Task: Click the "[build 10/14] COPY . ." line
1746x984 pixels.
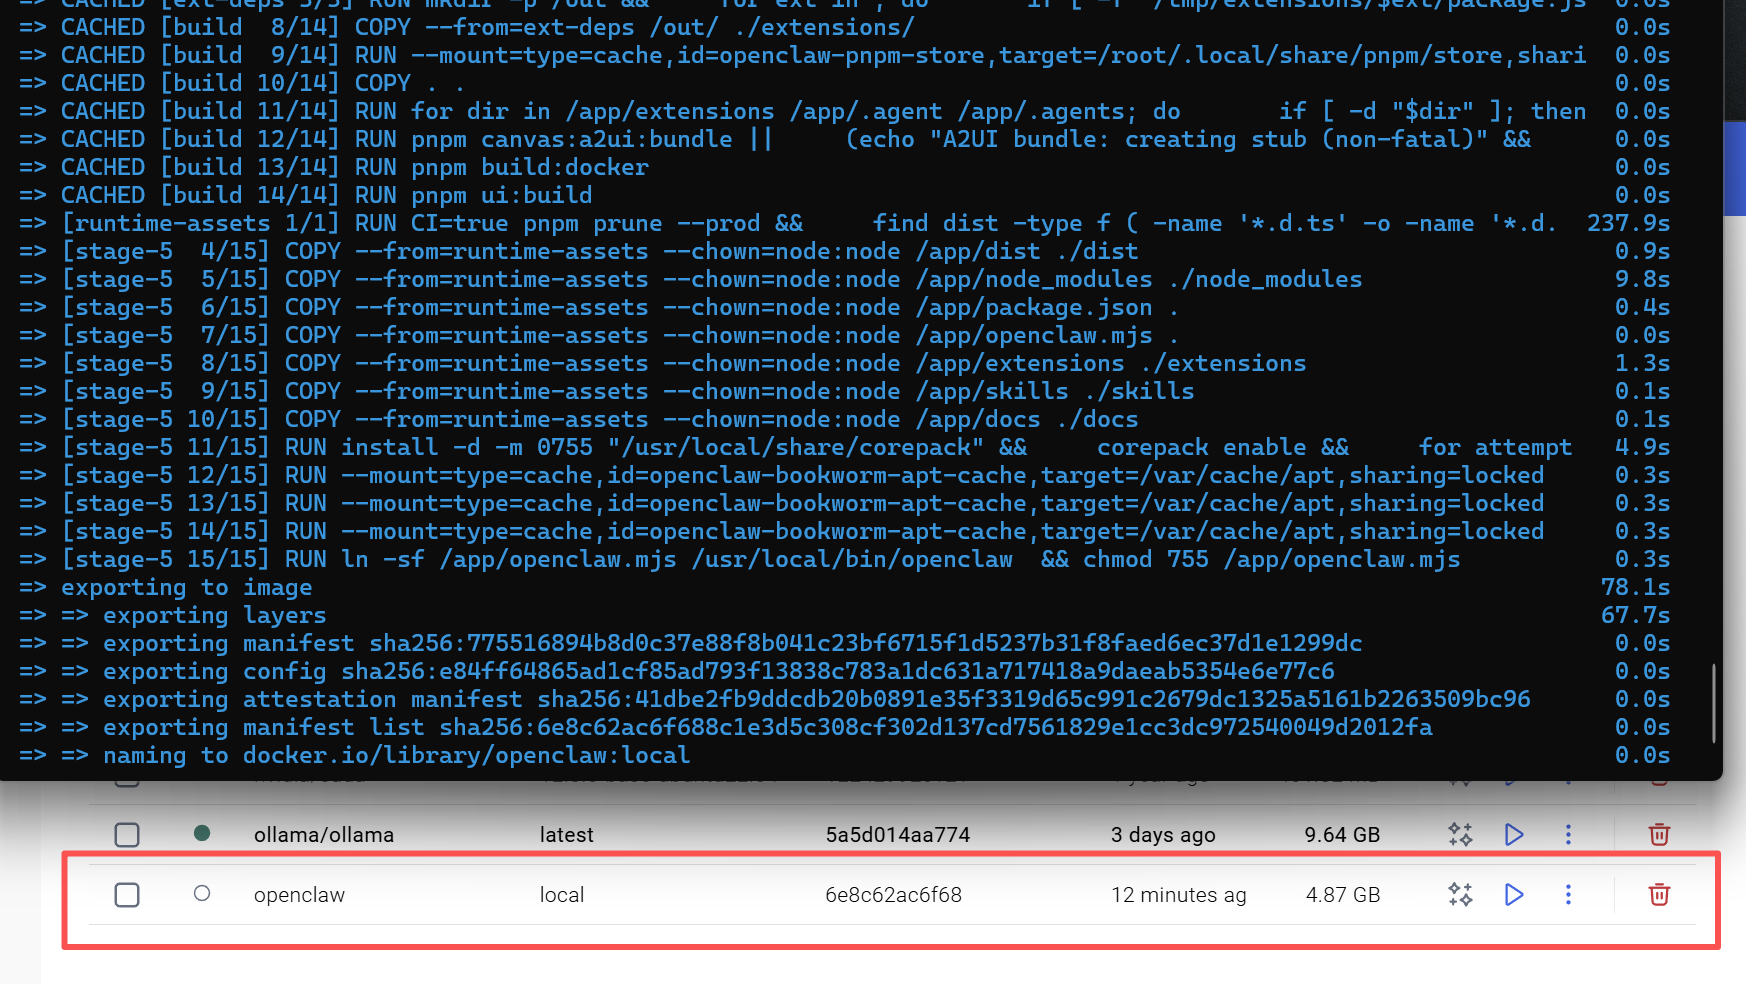Action: point(241,83)
